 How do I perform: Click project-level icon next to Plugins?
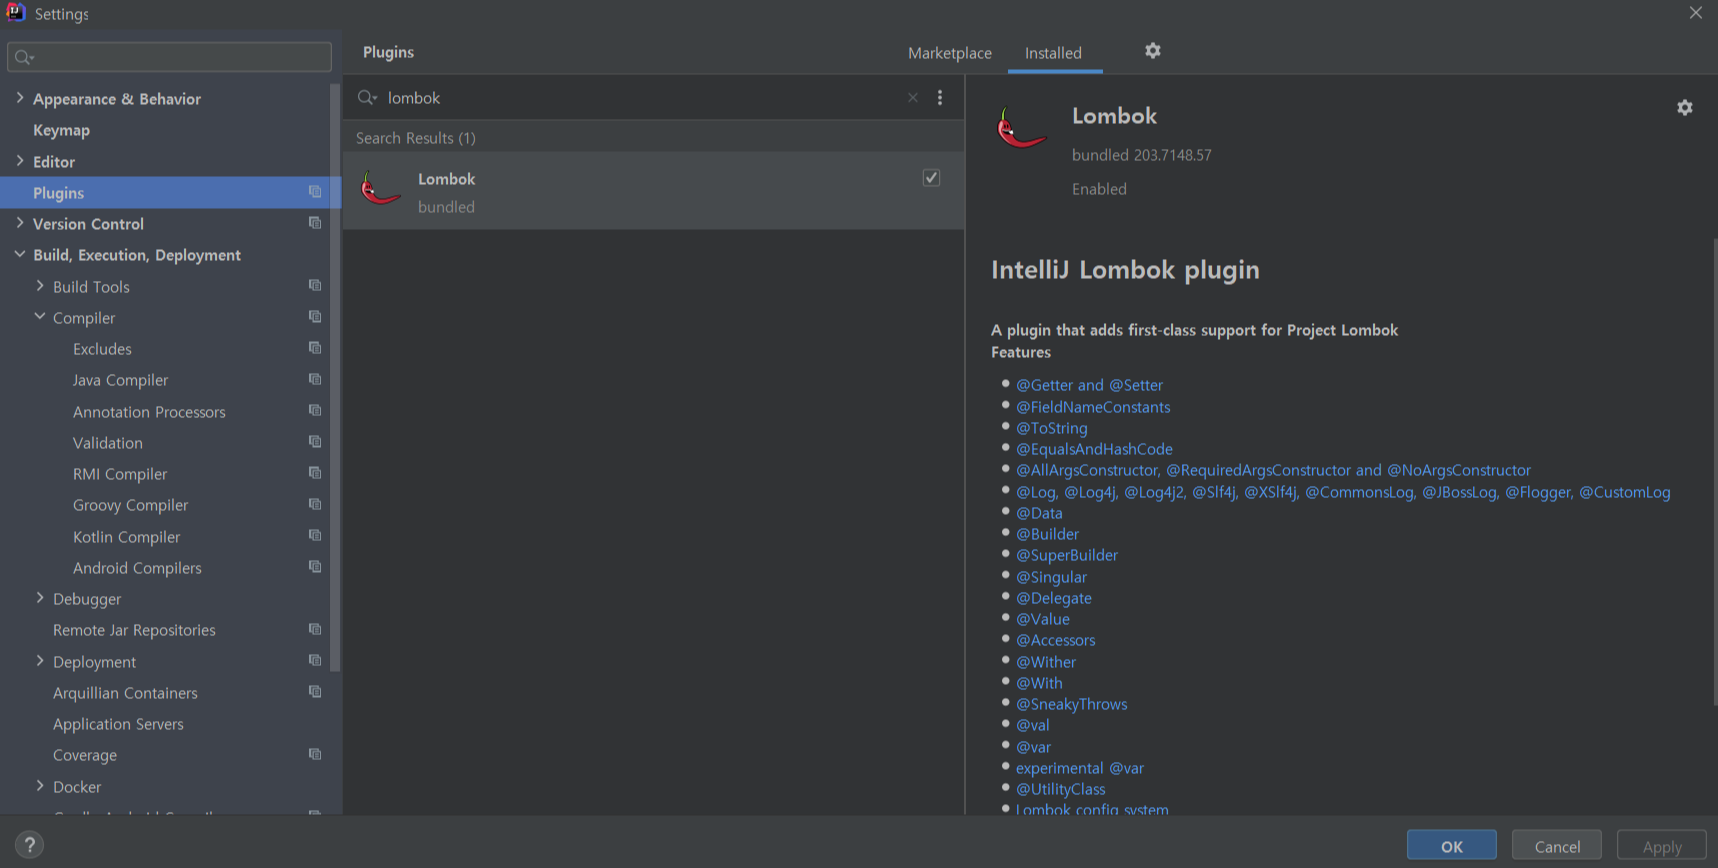[x=315, y=192]
